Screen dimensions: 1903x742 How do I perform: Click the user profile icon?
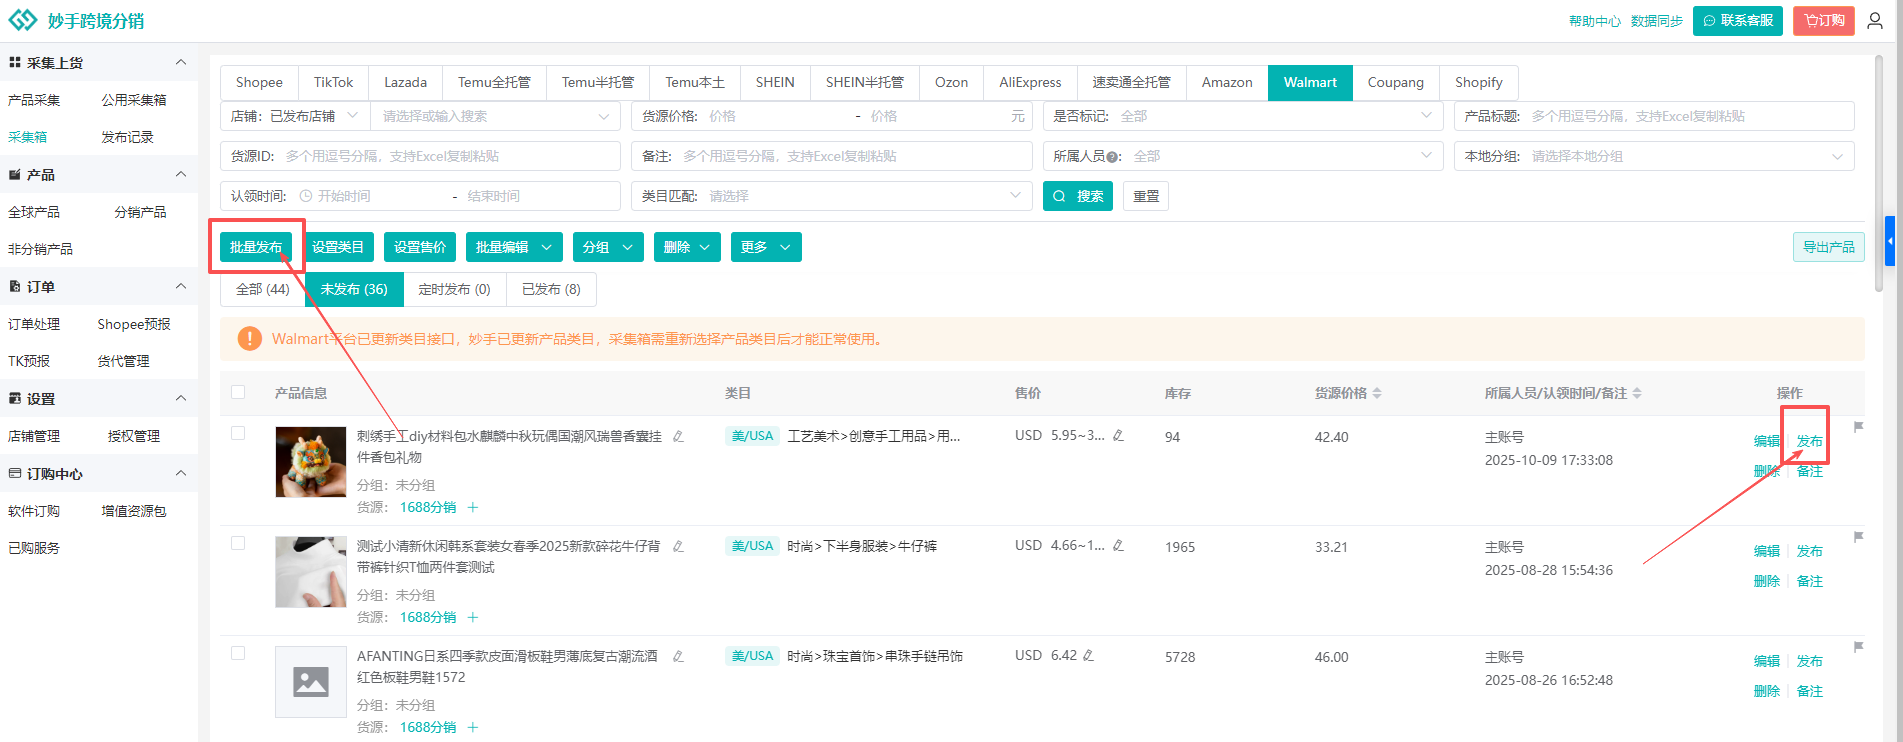[x=1875, y=21]
